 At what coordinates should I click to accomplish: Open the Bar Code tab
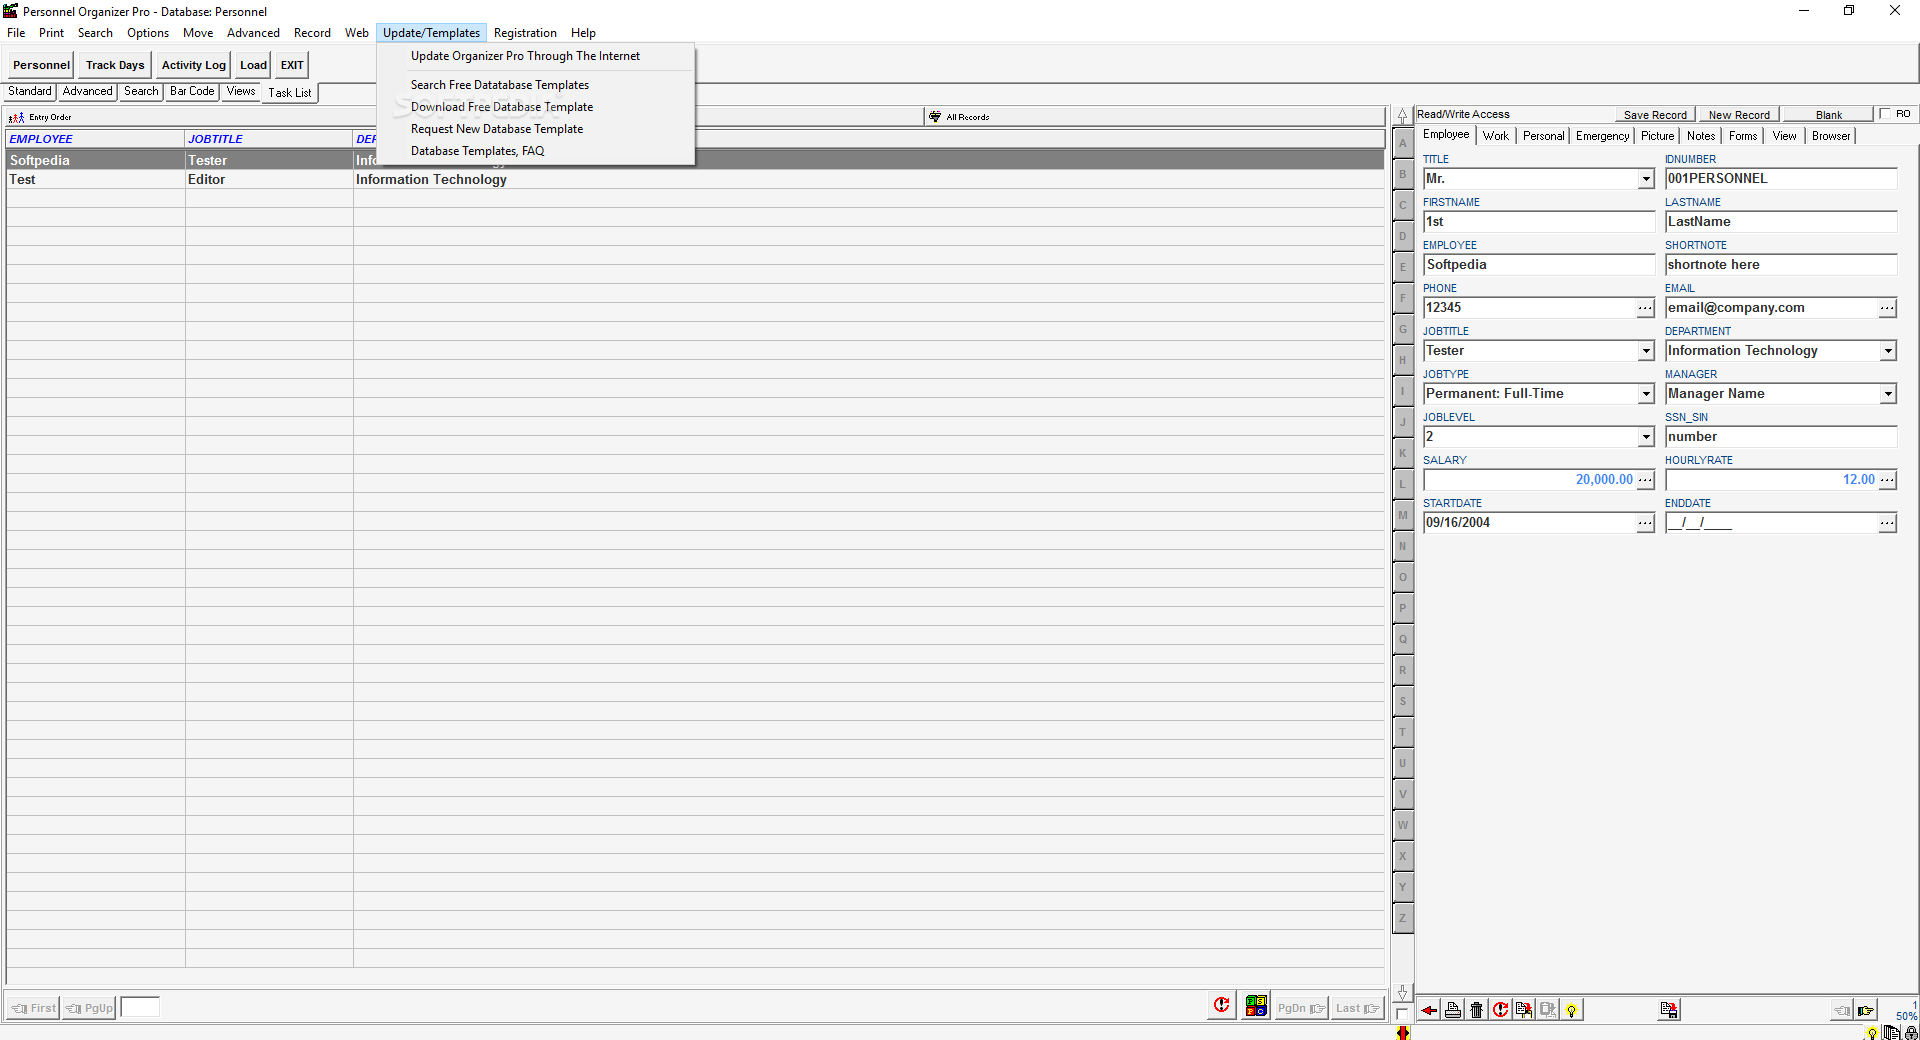tap(192, 91)
